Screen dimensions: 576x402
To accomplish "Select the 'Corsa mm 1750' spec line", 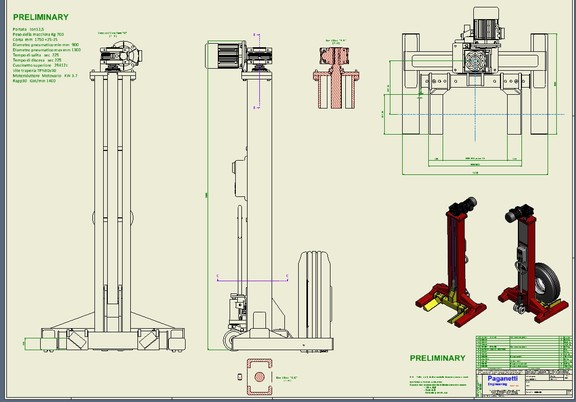I will coord(35,39).
